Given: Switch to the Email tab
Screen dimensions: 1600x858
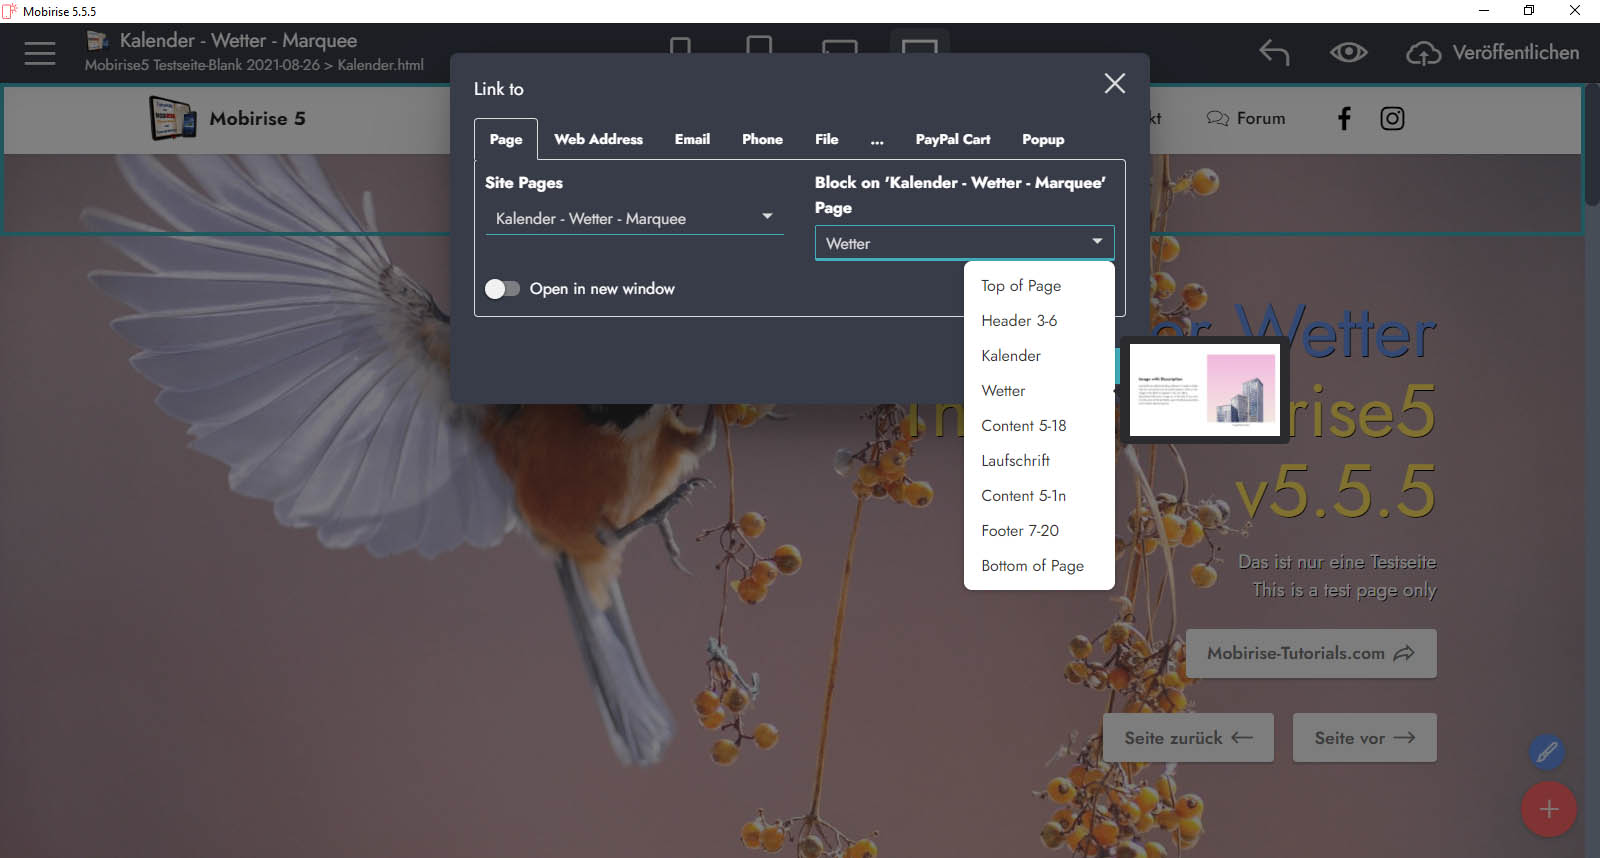Looking at the screenshot, I should 692,139.
